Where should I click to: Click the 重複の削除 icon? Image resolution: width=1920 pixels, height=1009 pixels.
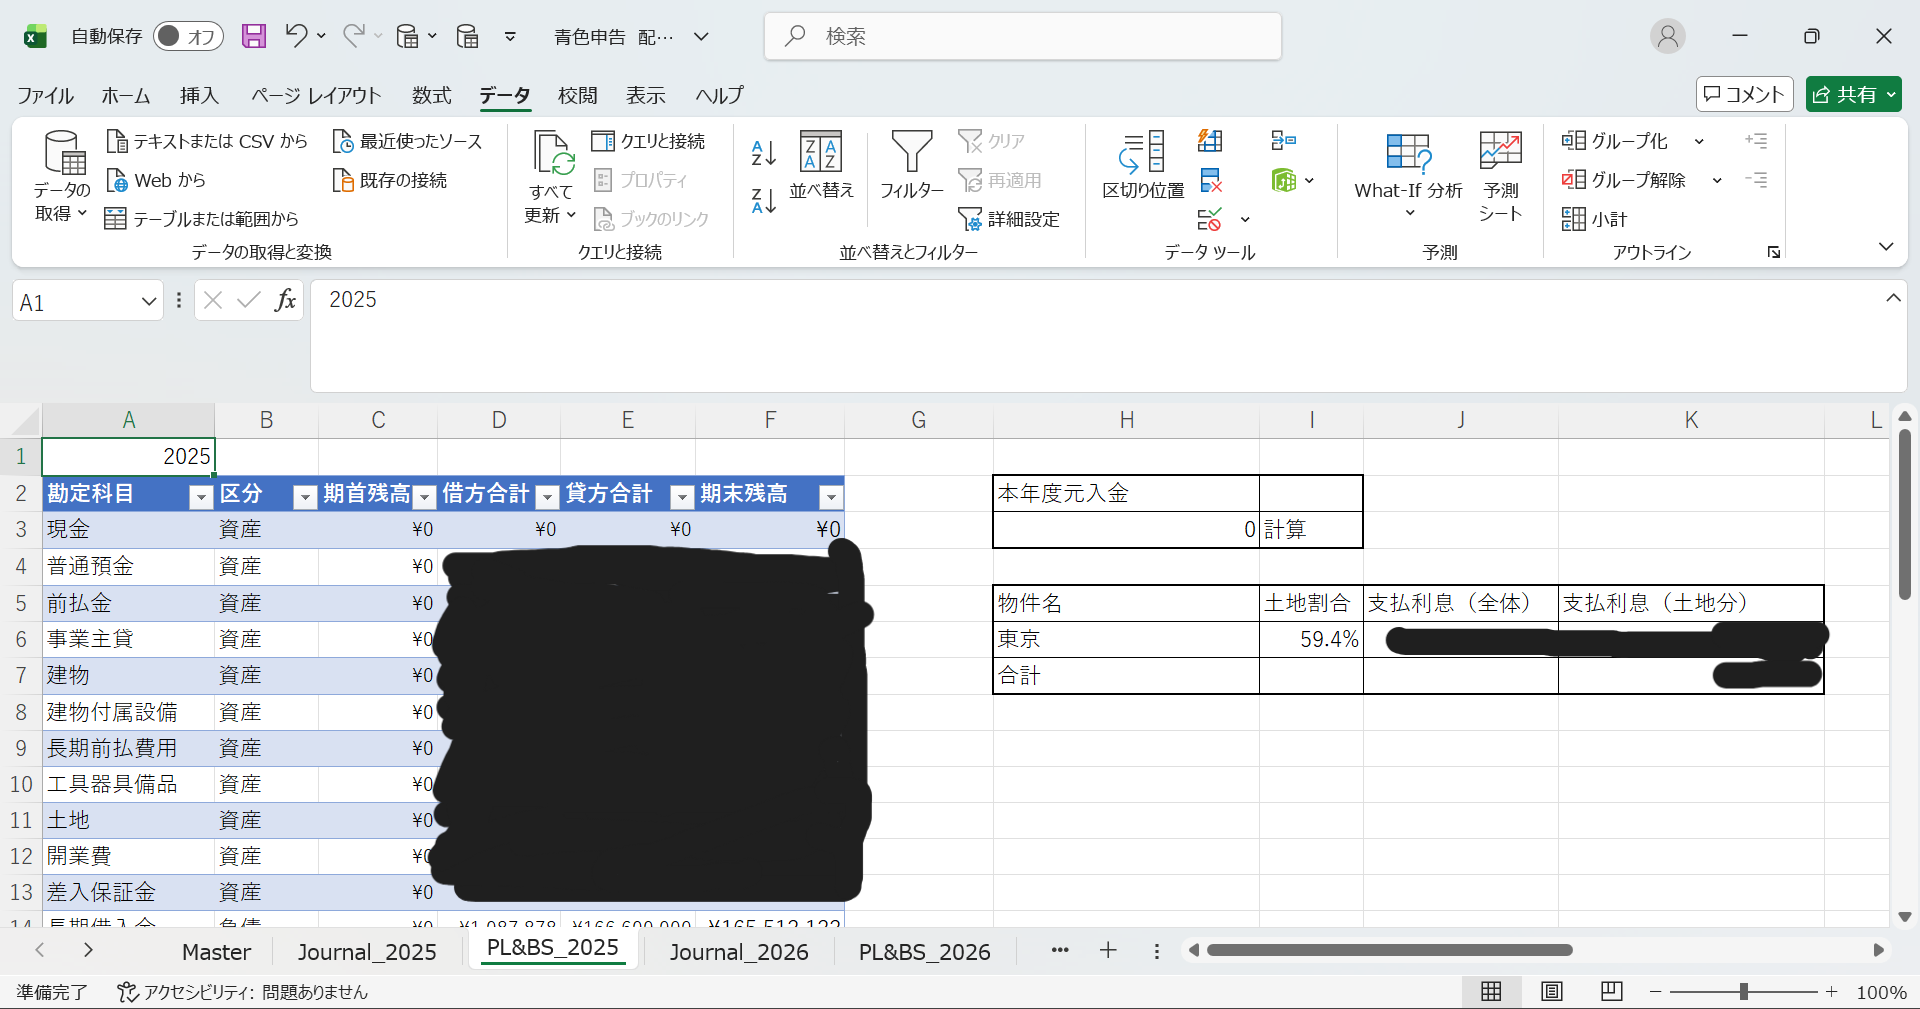click(1210, 180)
